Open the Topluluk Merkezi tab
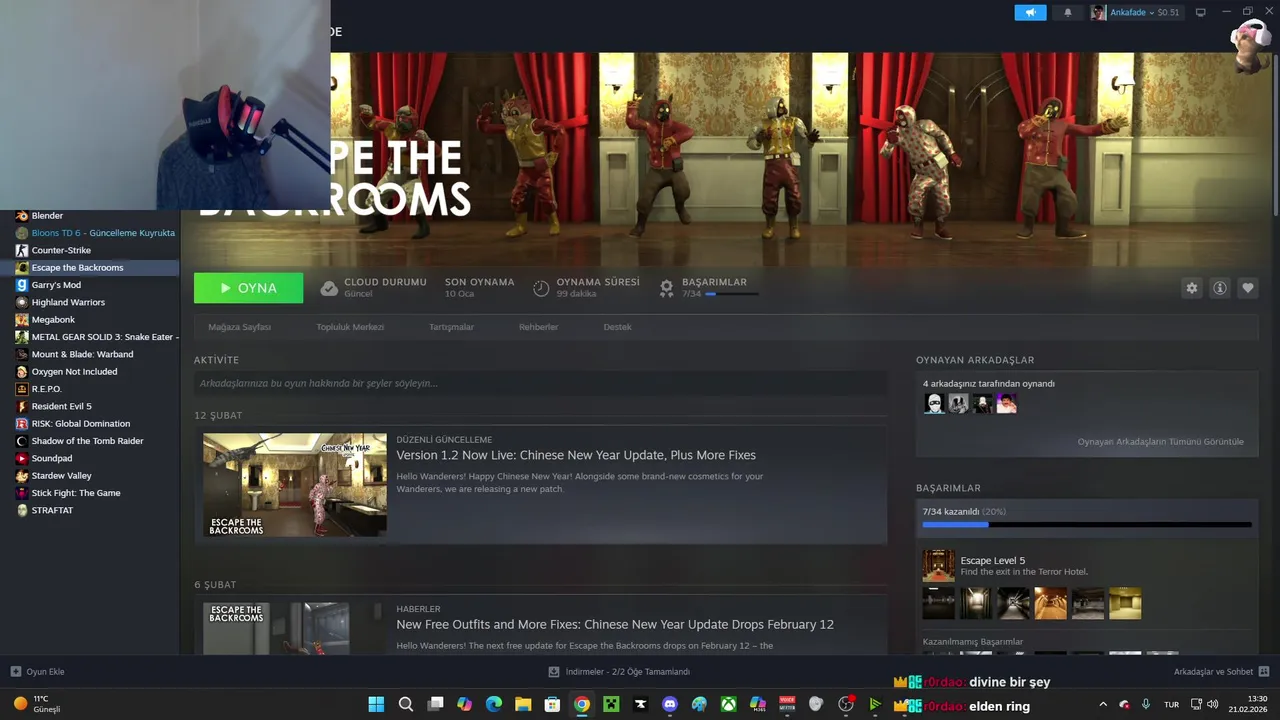This screenshot has width=1280, height=720. click(350, 327)
